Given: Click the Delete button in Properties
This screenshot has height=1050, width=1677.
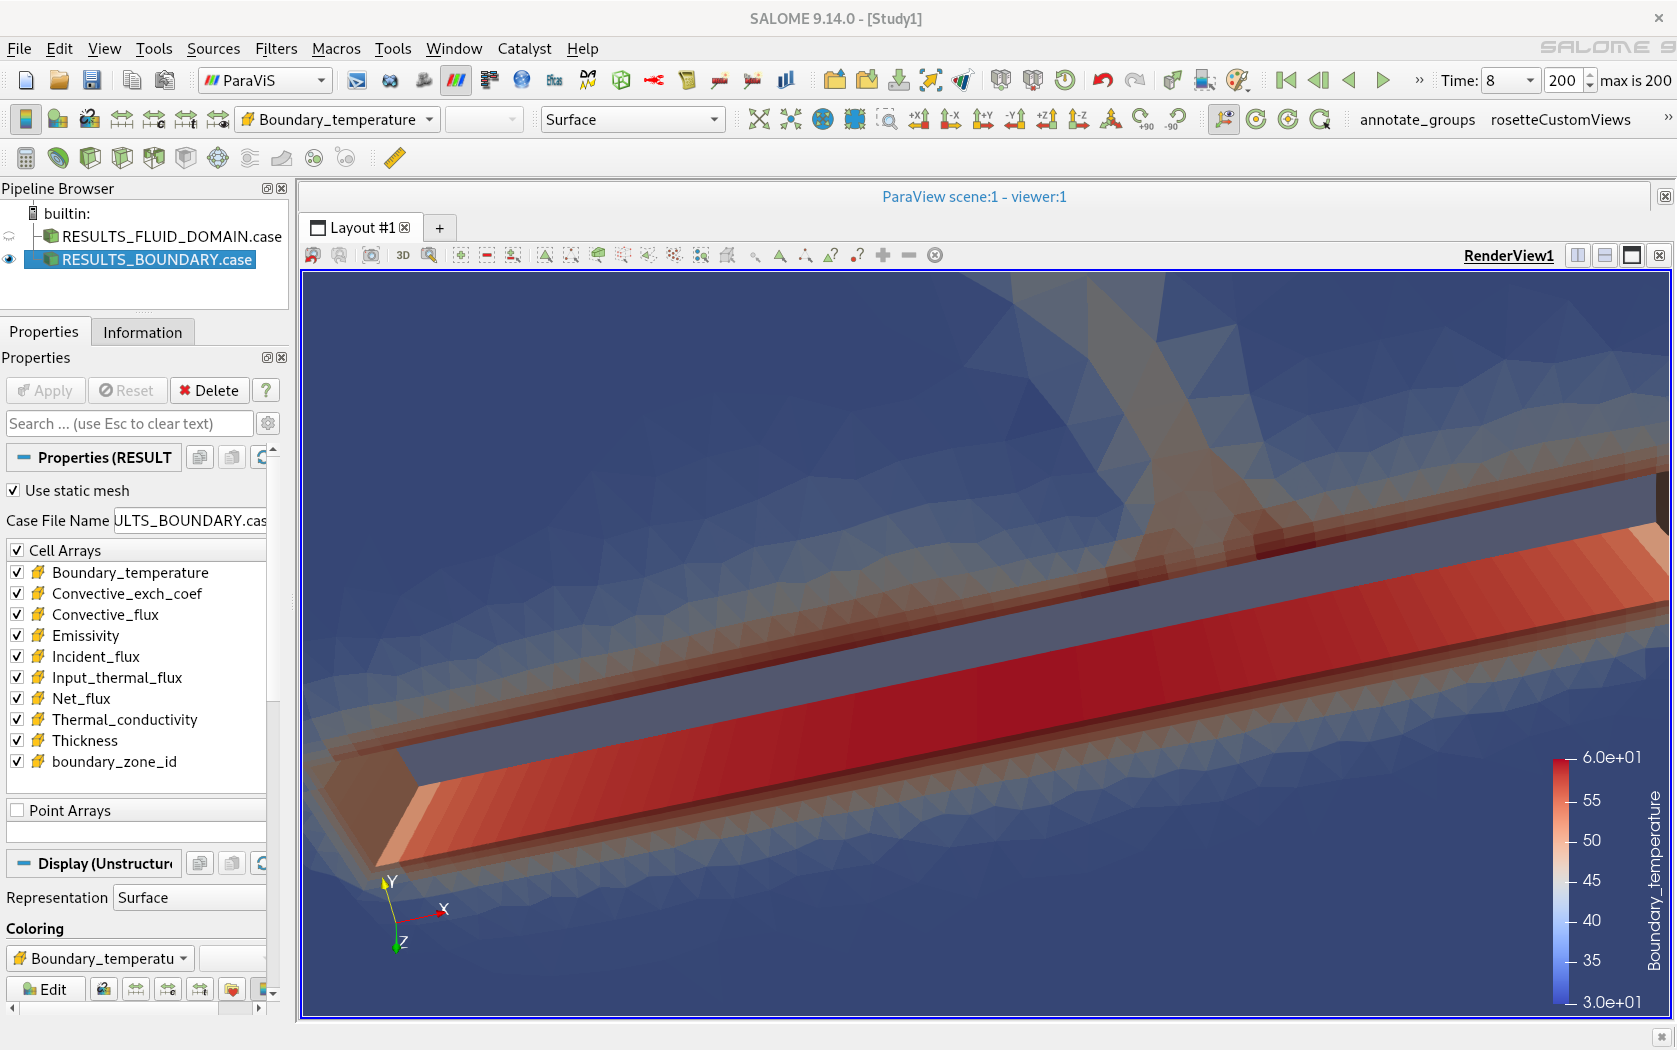Looking at the screenshot, I should coord(209,391).
